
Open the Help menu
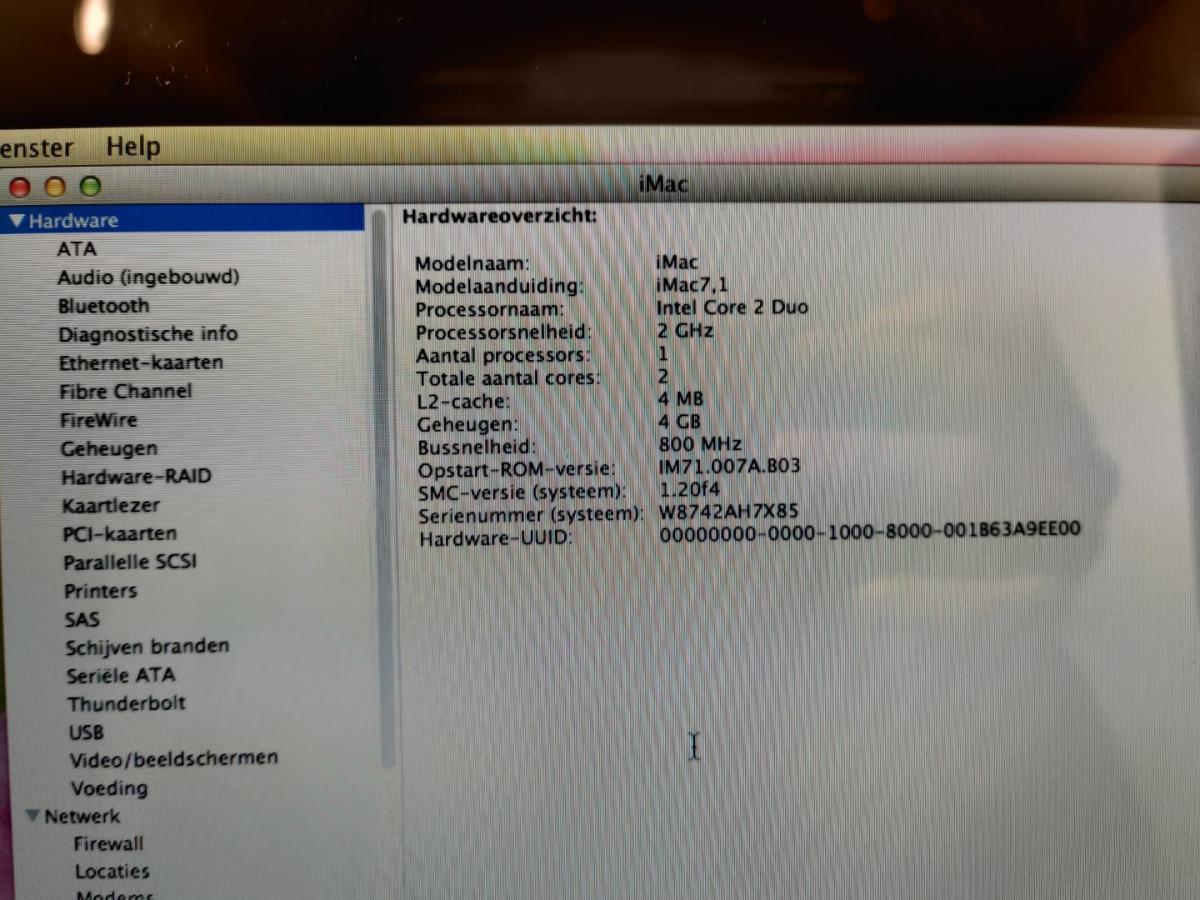point(133,147)
